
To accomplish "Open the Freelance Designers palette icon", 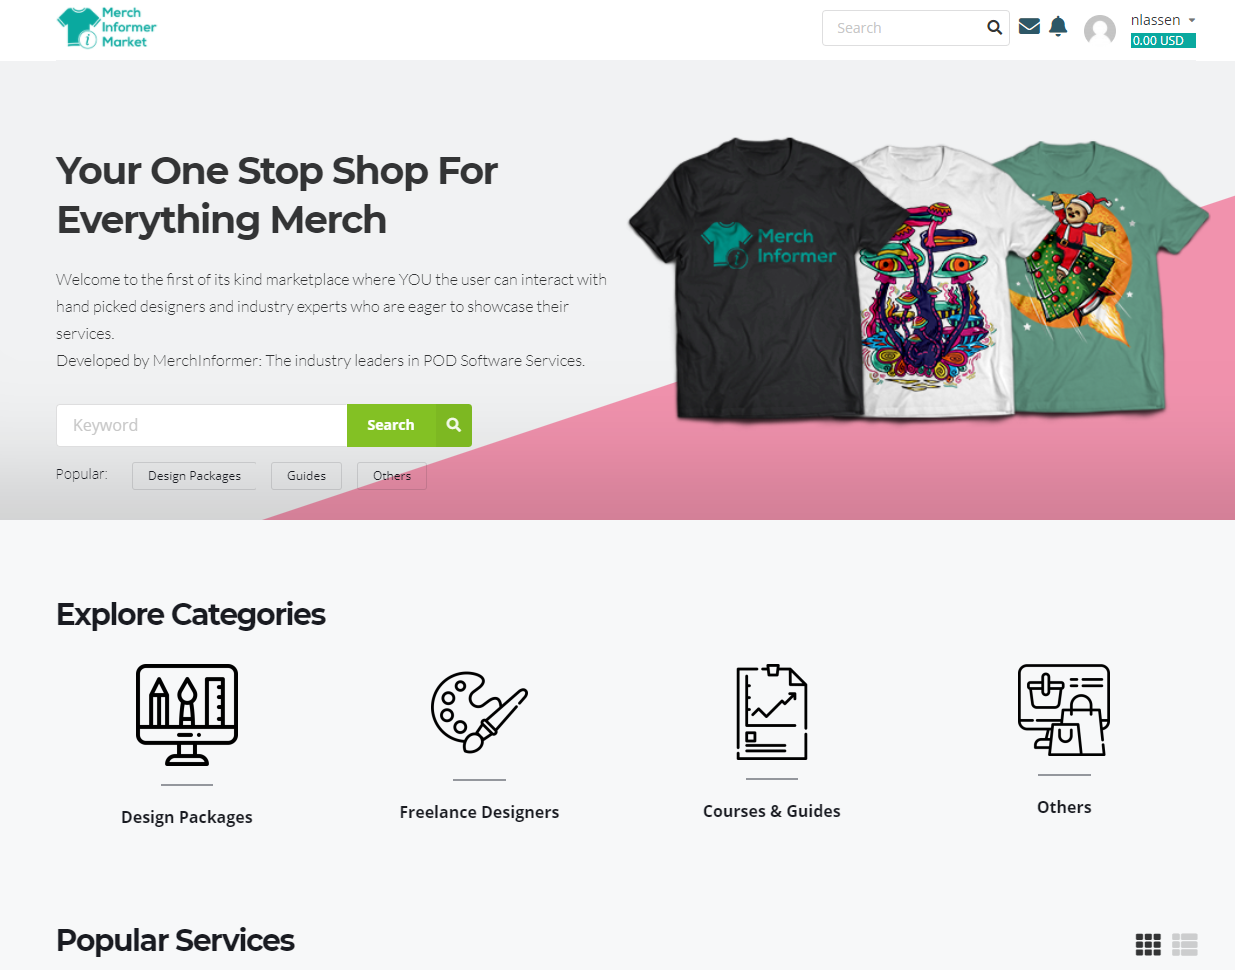I will [479, 711].
